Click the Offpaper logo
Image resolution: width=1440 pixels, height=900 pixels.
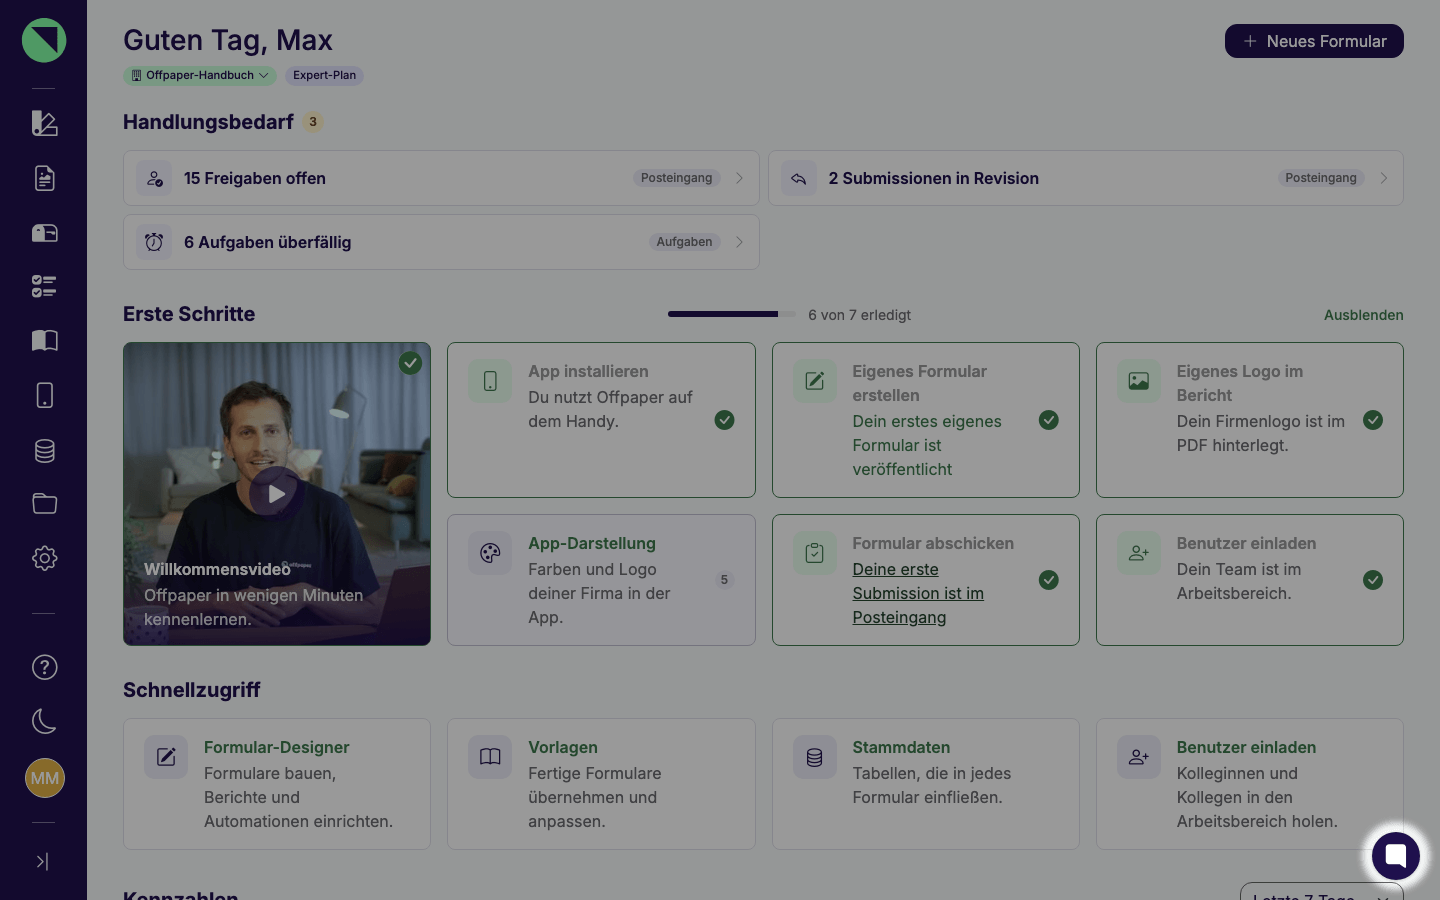(44, 40)
